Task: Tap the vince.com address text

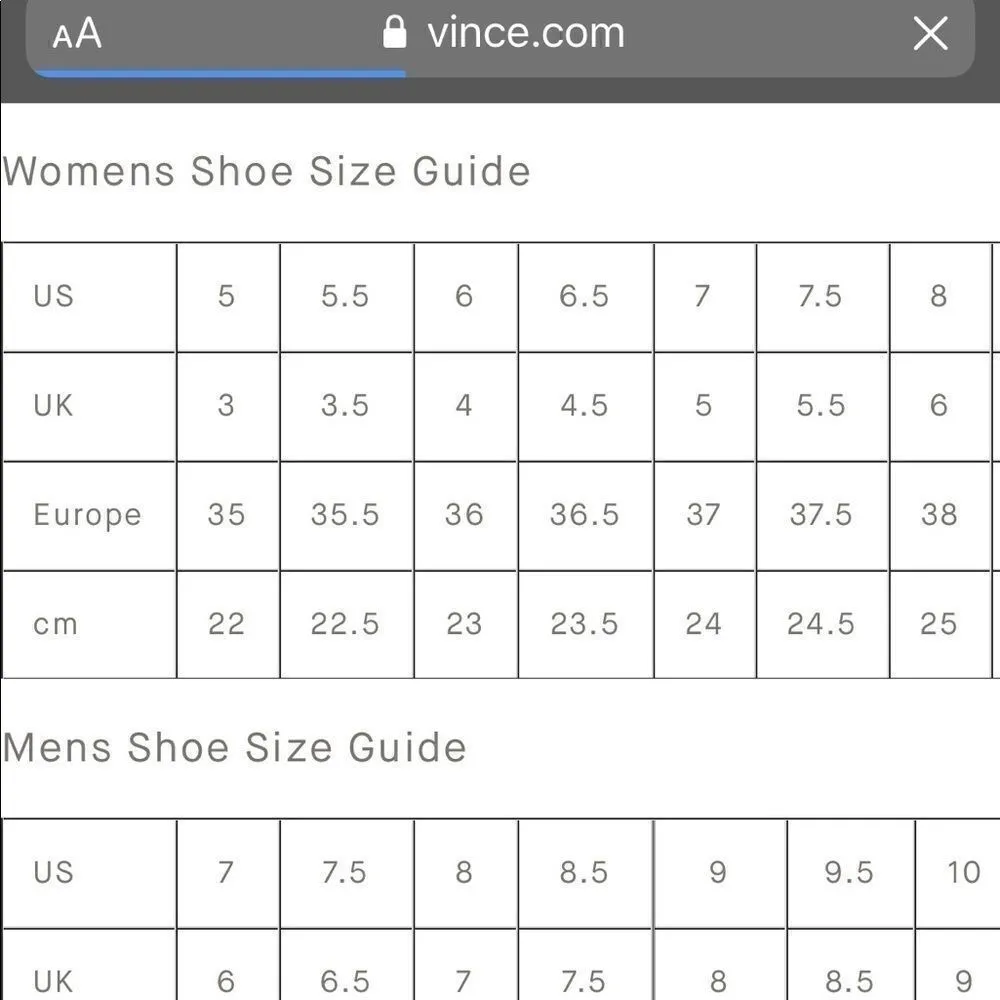Action: tap(525, 33)
